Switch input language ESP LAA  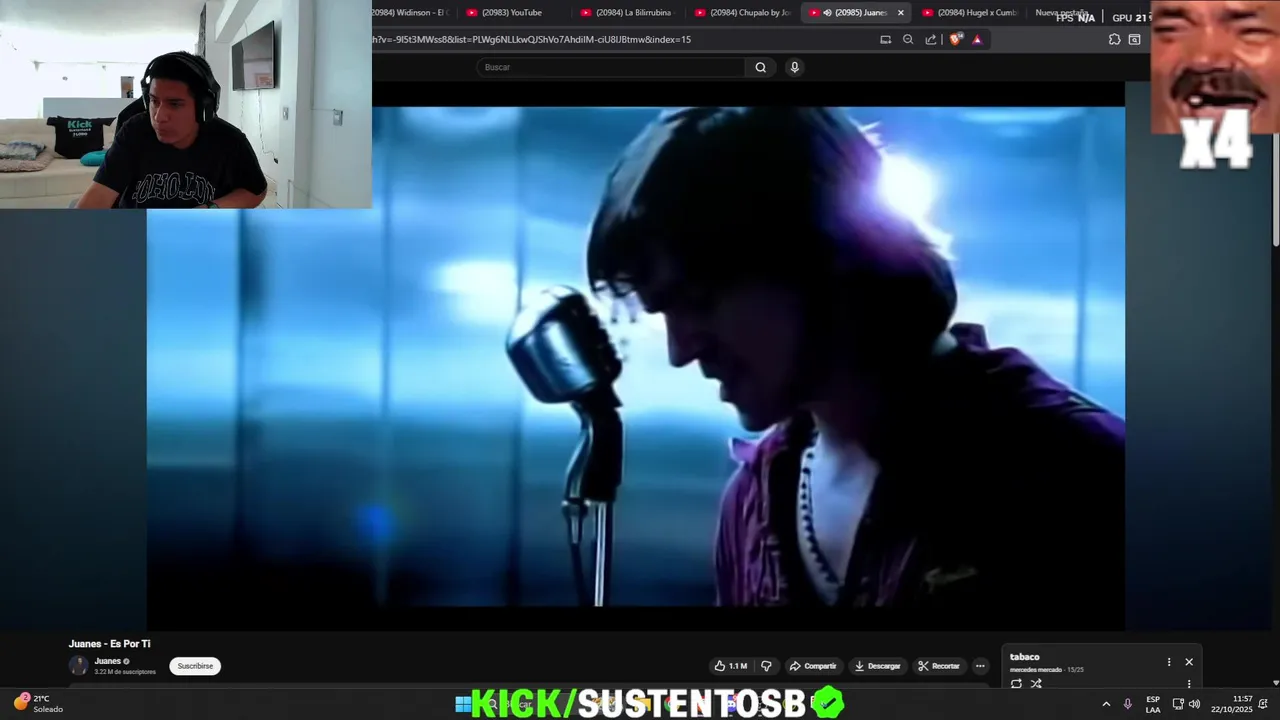coord(1153,704)
